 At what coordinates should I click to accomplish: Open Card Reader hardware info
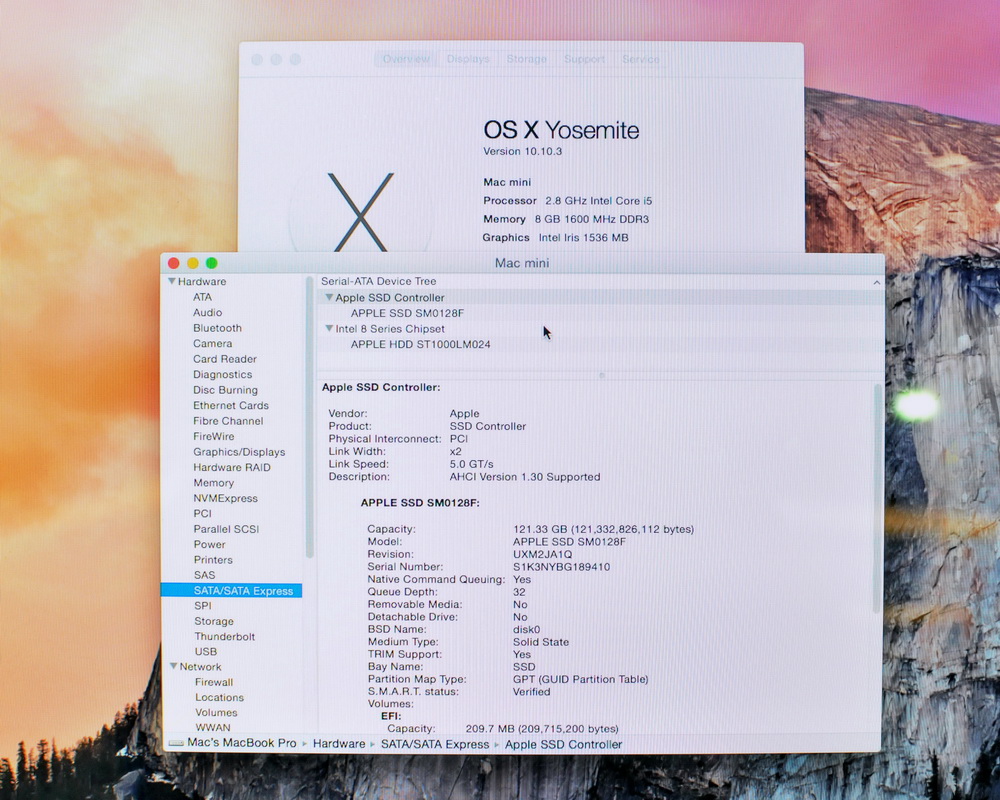pos(224,359)
